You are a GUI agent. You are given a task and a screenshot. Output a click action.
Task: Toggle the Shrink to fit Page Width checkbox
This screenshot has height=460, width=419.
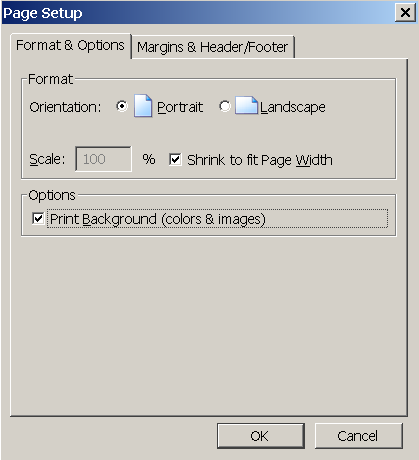(x=175, y=159)
